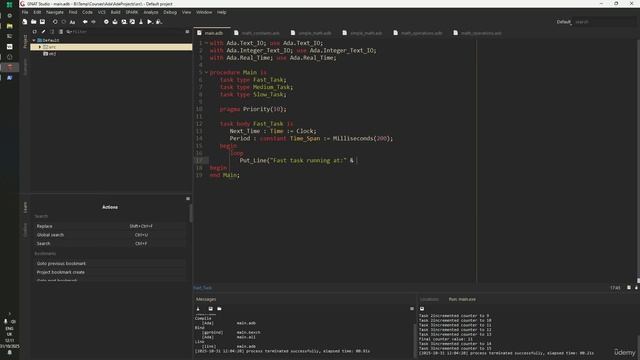Click the ENG language indicator in taskbar

tap(9, 328)
